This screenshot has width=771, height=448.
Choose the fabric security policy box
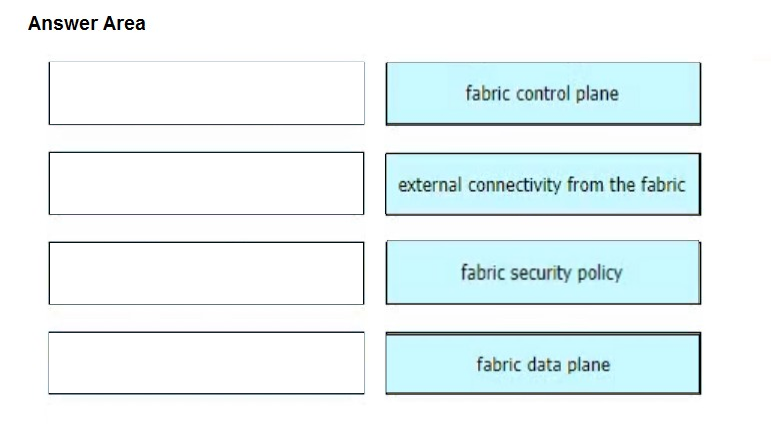coord(543,272)
